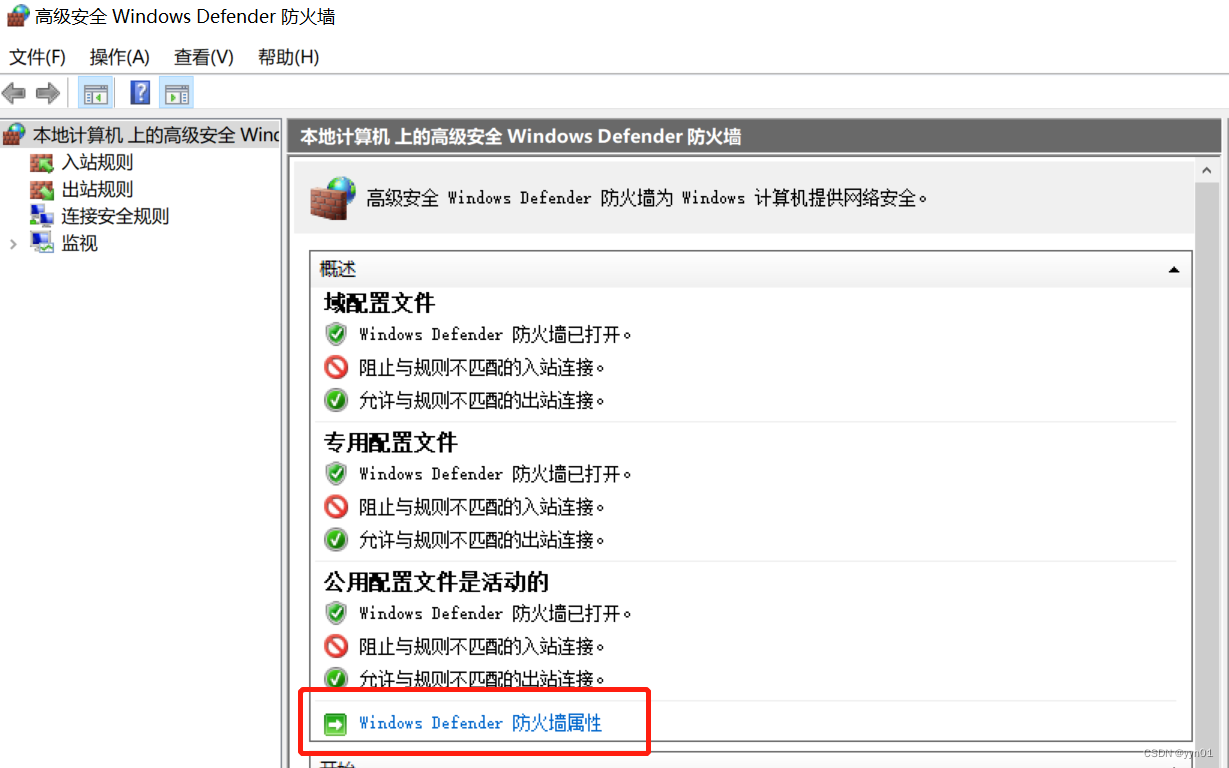Click red block icon under 公用配置文件是活动的
1229x768 pixels.
click(336, 646)
